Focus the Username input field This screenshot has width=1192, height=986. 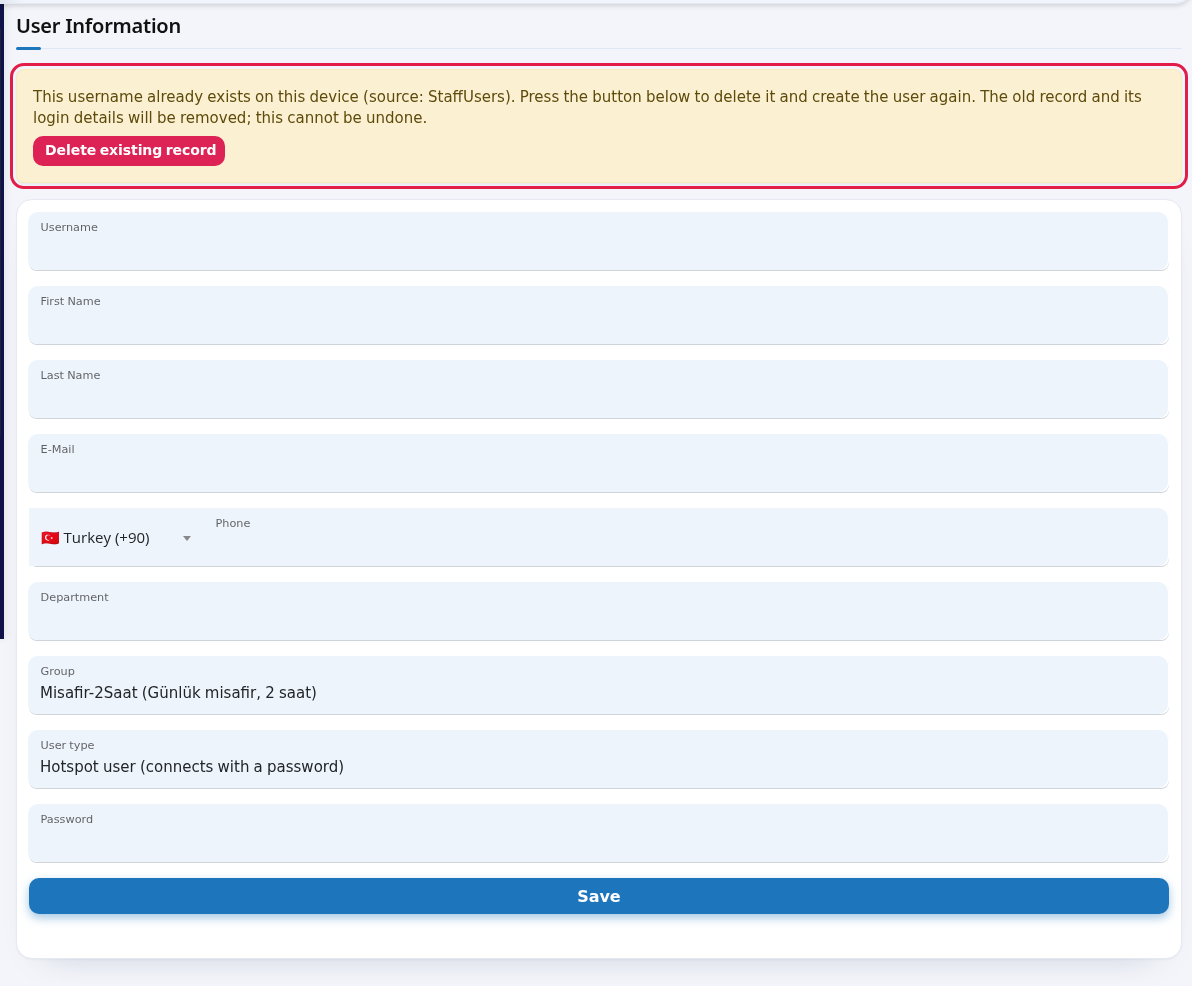[598, 241]
